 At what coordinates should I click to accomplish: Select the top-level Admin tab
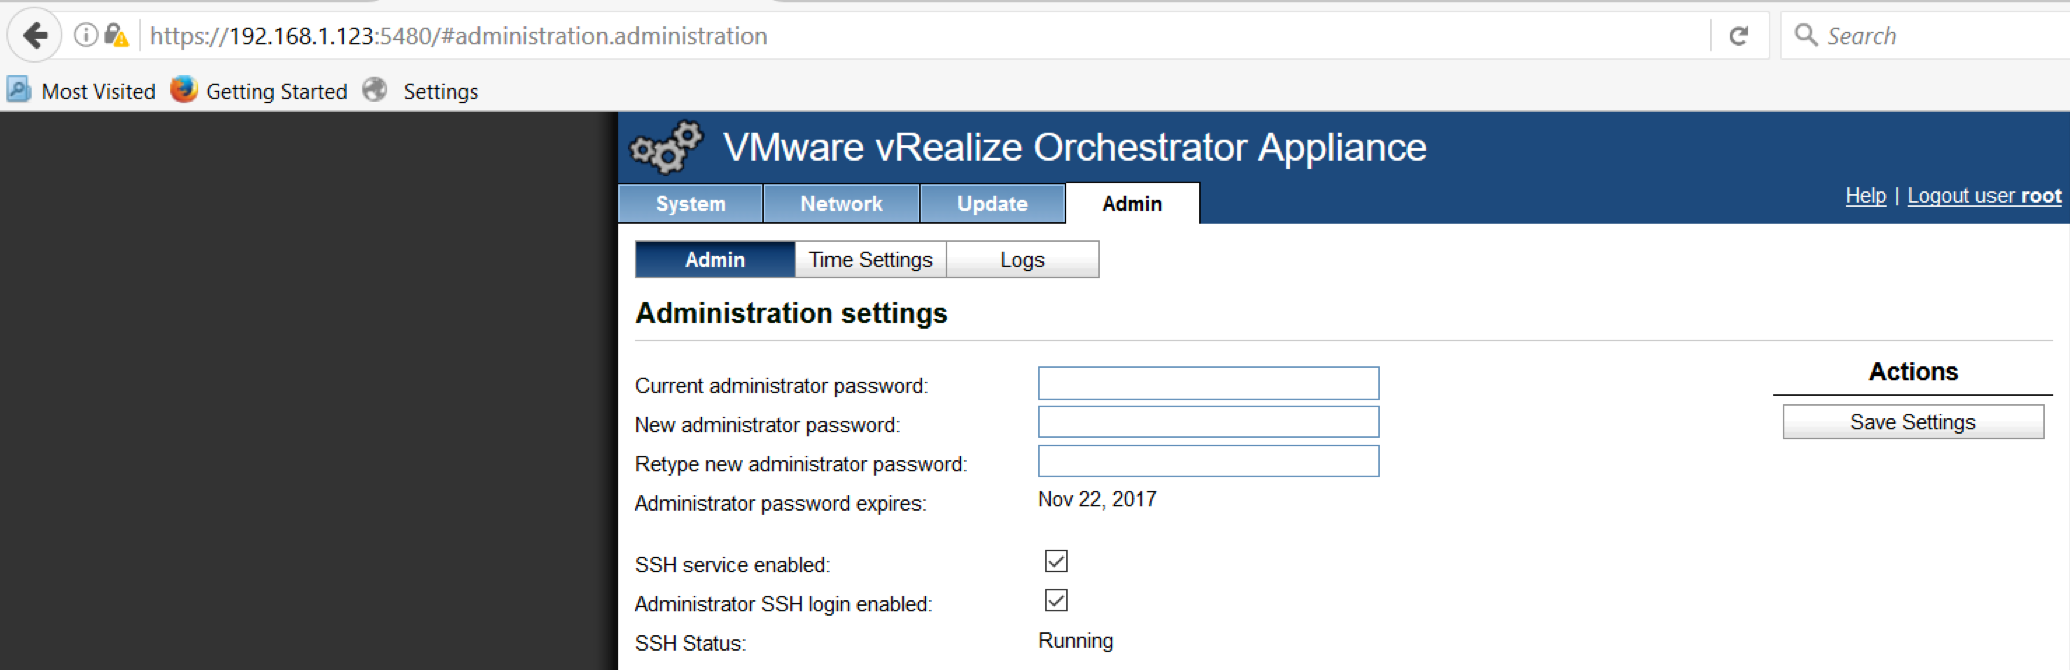(1132, 204)
